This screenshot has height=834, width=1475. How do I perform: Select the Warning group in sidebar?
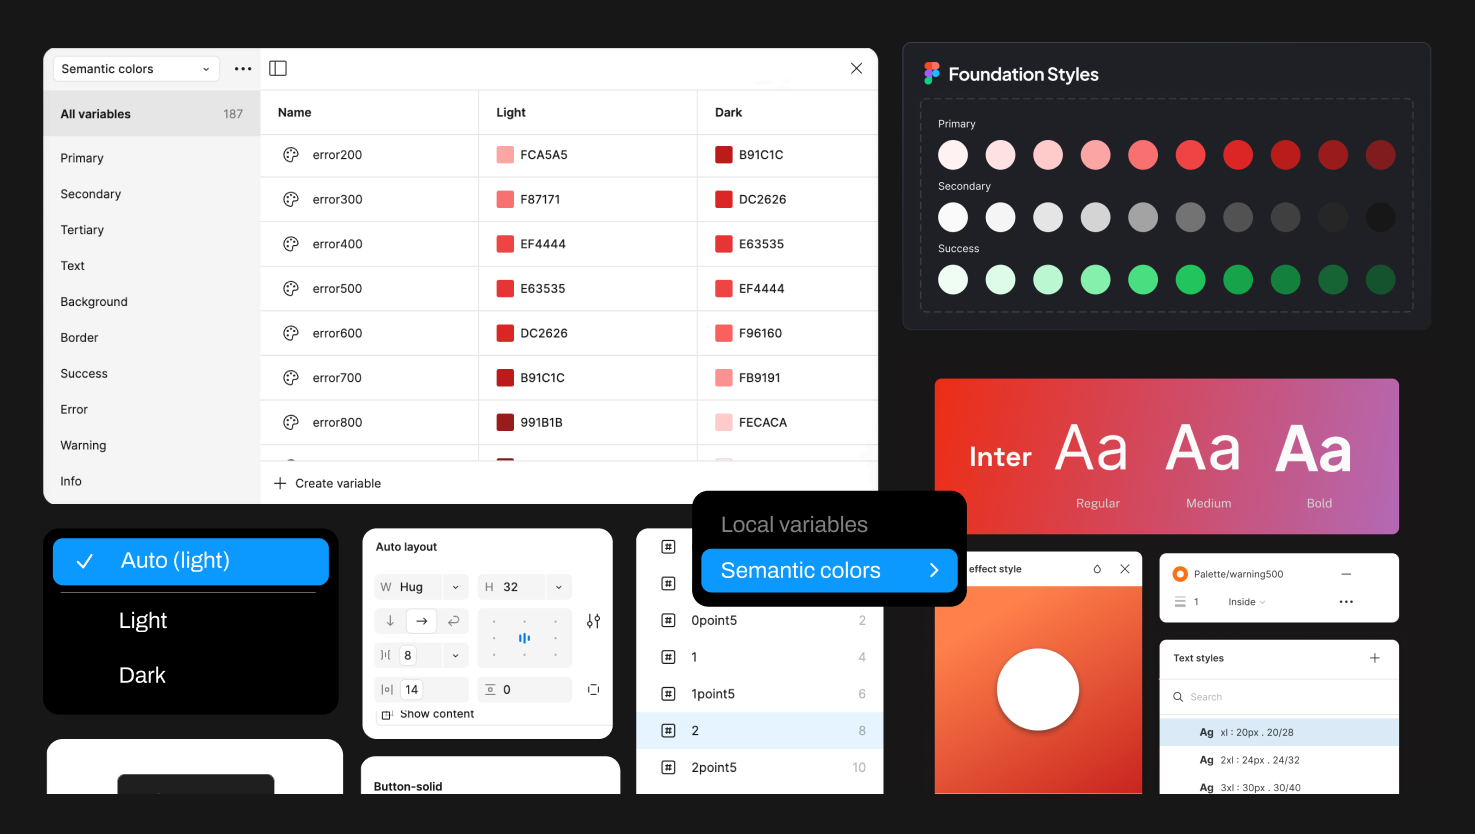pyautogui.click(x=83, y=445)
